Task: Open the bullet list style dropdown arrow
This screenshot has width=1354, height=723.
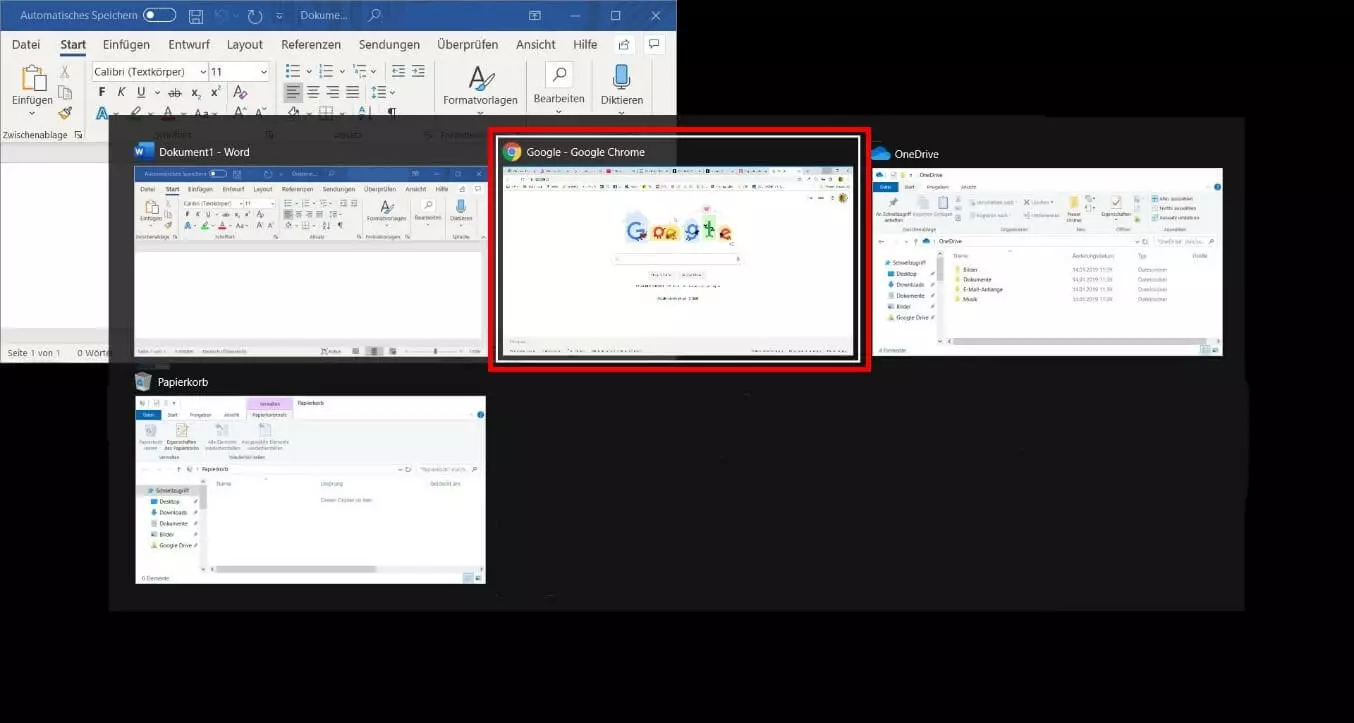Action: (308, 71)
